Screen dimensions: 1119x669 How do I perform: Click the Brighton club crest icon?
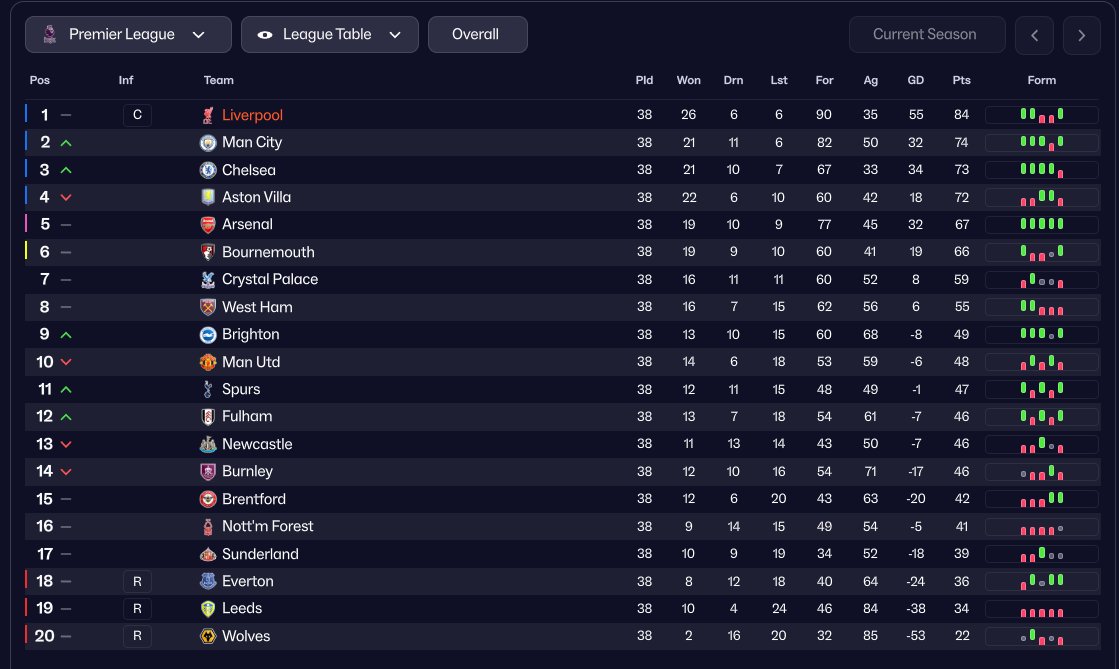pyautogui.click(x=208, y=334)
